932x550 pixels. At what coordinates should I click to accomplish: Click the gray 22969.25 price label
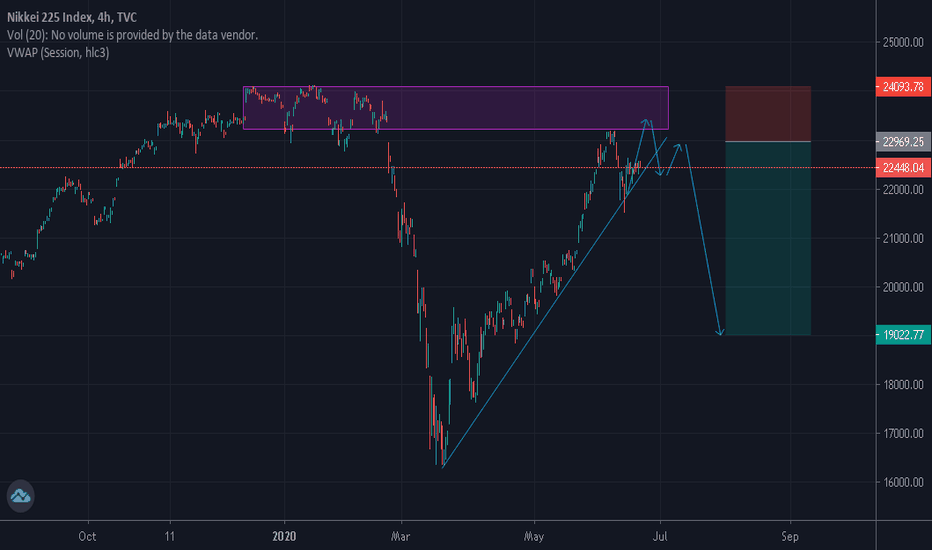(x=903, y=142)
